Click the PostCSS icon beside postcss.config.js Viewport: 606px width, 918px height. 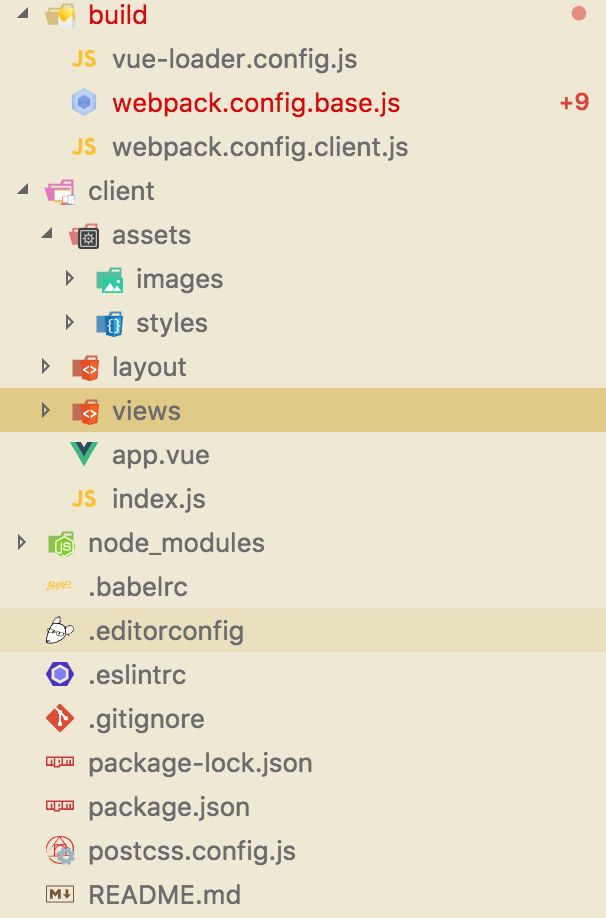[x=60, y=850]
